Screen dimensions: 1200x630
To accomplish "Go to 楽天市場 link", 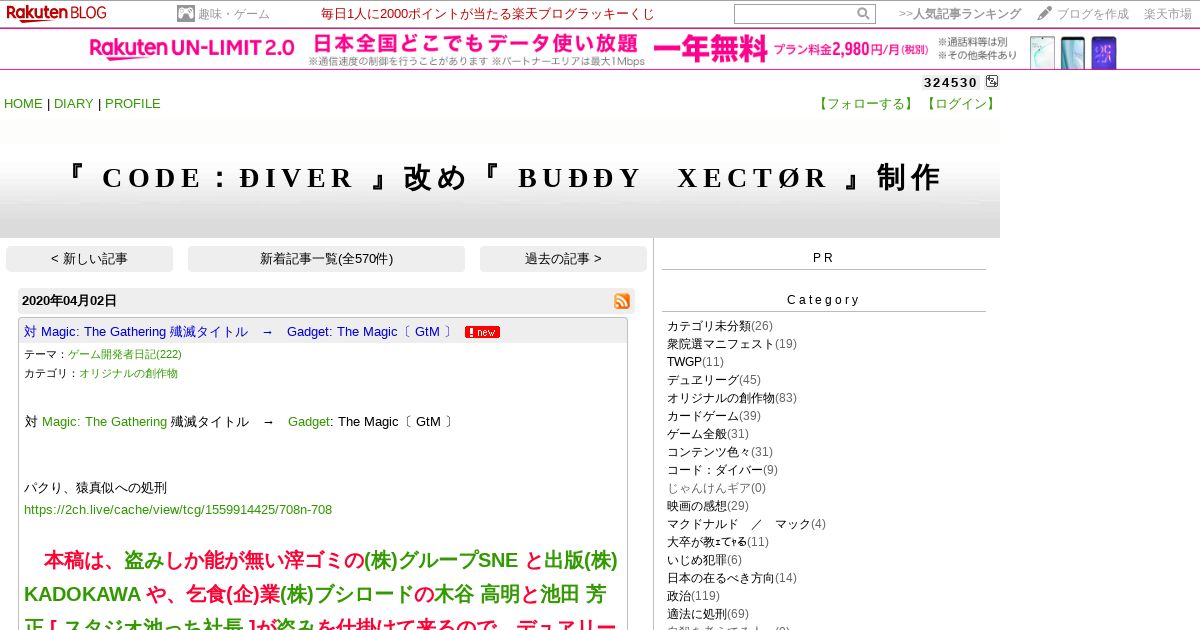I will coord(1168,14).
